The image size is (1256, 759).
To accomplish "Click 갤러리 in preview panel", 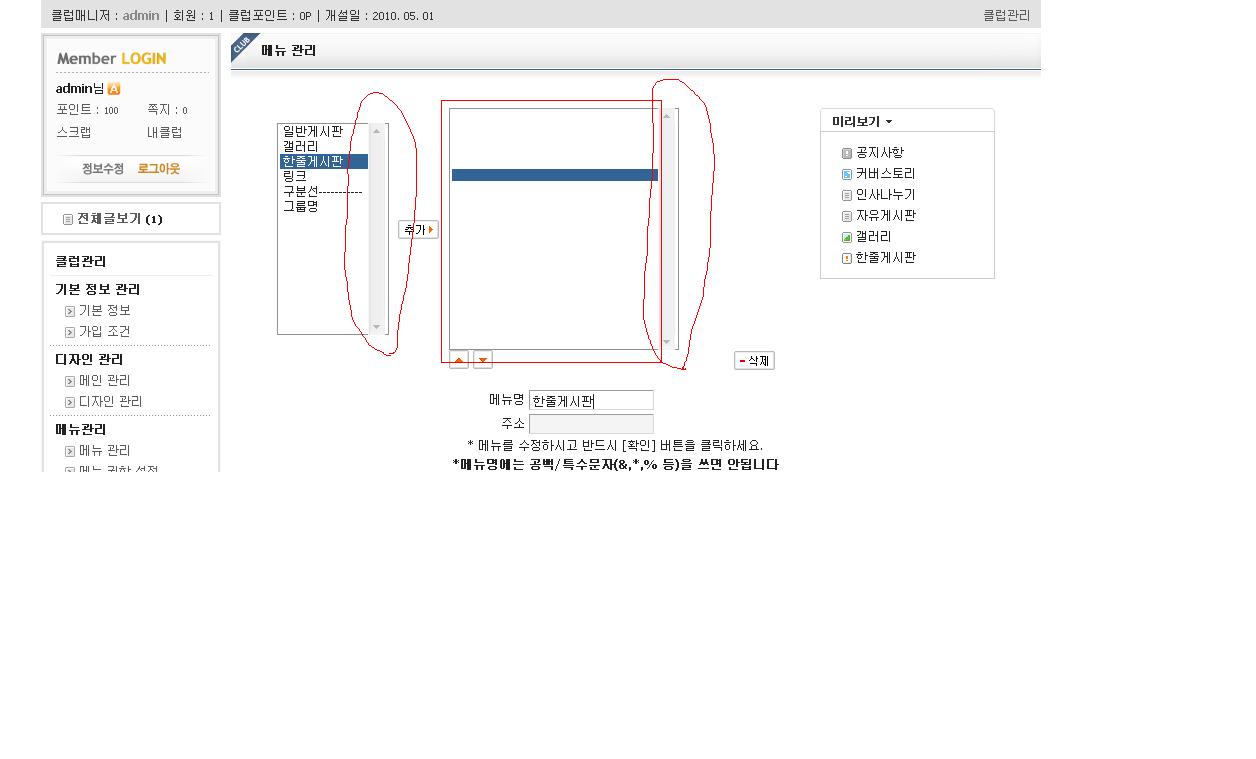I will [x=874, y=237].
